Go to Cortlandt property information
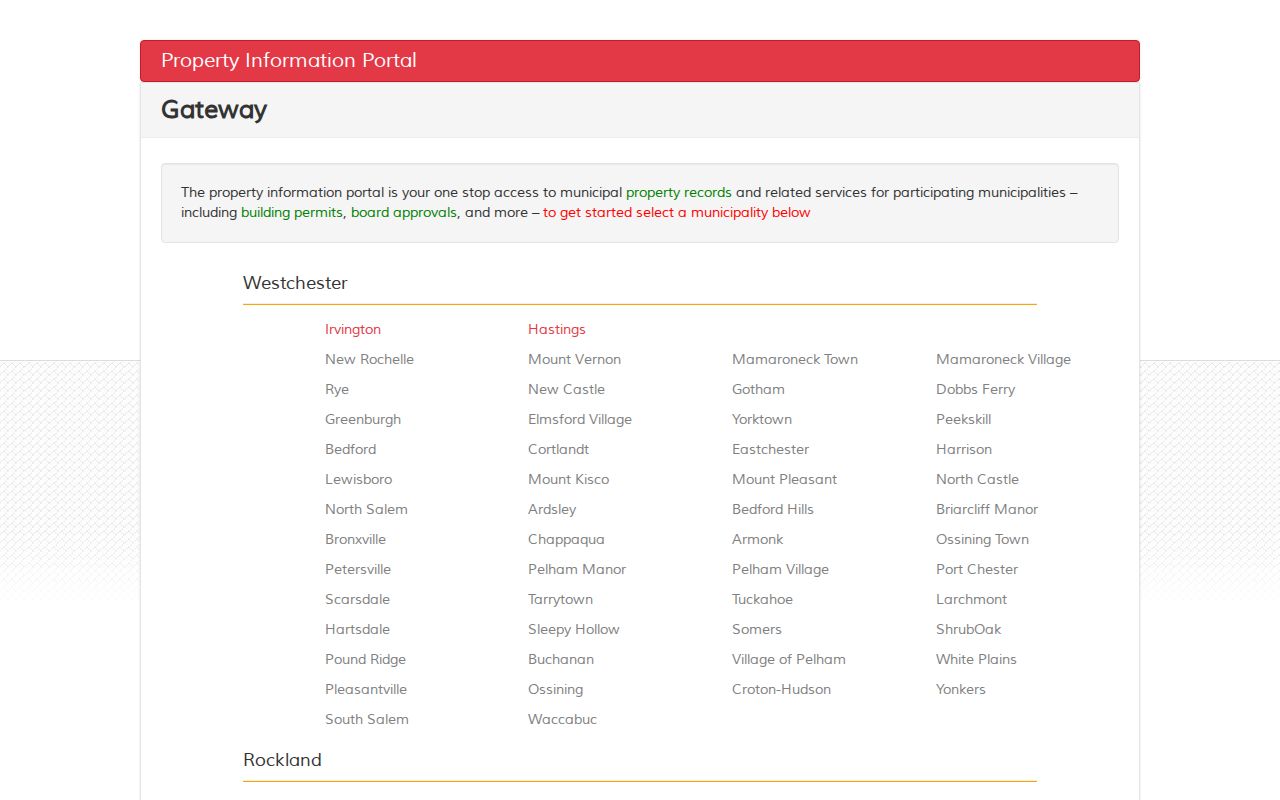This screenshot has width=1280, height=800. pos(558,449)
